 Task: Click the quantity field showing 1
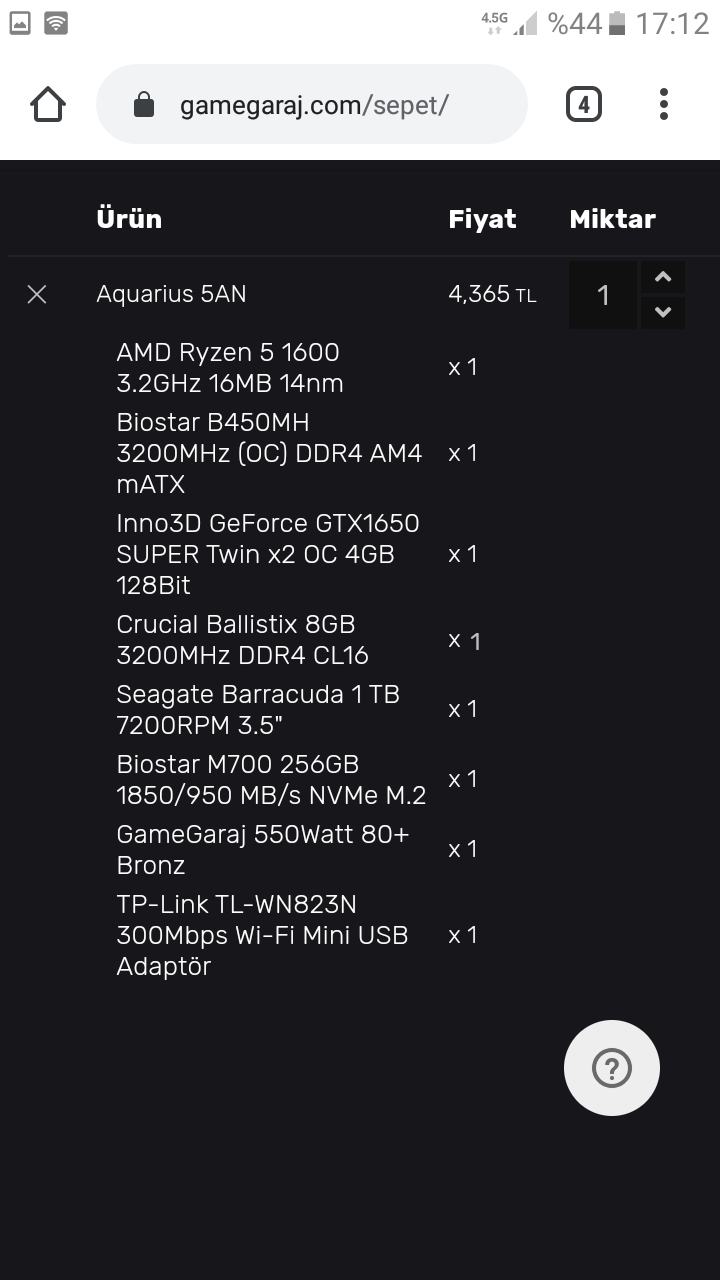[x=603, y=295]
